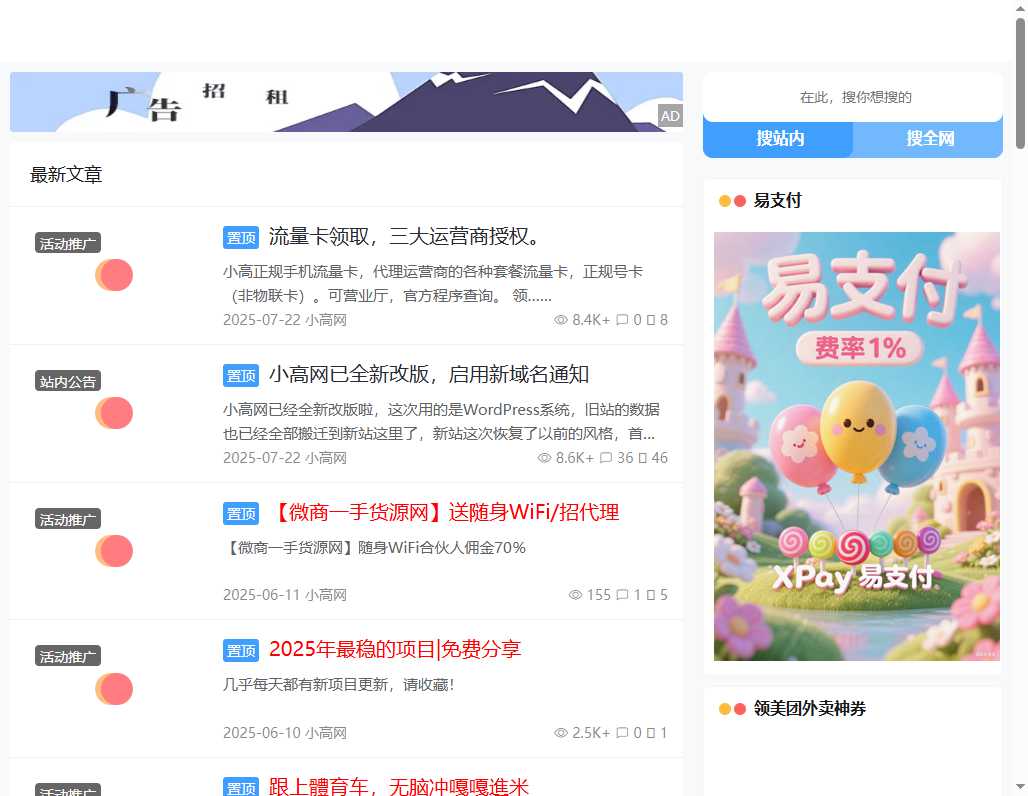The image size is (1028, 796).
Task: Click the comment icon on 流量卡领取 article
Action: [622, 320]
